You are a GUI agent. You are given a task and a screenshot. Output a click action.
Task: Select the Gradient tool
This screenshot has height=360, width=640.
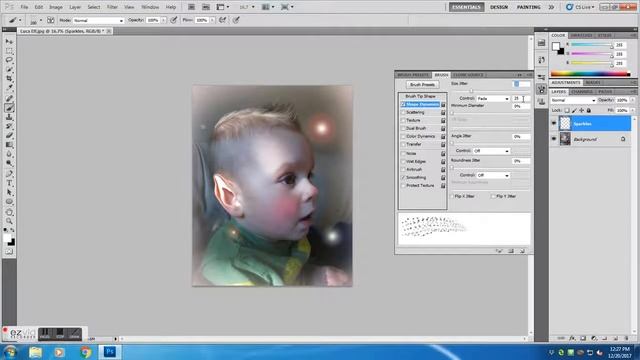point(9,145)
